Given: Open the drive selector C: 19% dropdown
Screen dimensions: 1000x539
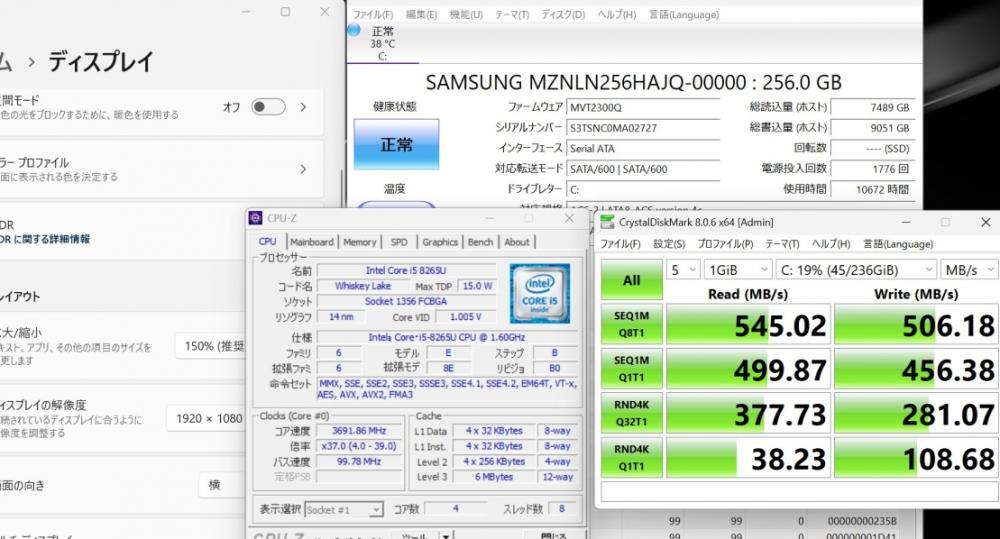Looking at the screenshot, I should tap(857, 270).
